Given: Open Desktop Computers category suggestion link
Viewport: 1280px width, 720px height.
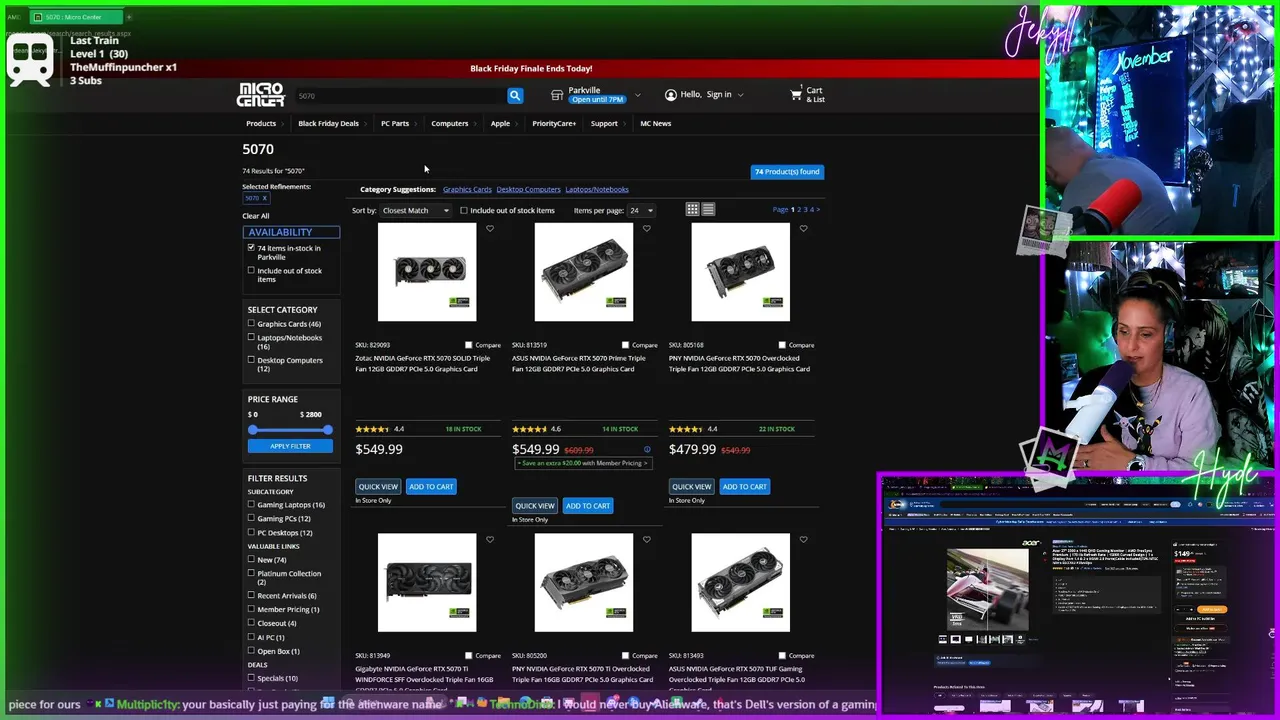Looking at the screenshot, I should click(528, 189).
